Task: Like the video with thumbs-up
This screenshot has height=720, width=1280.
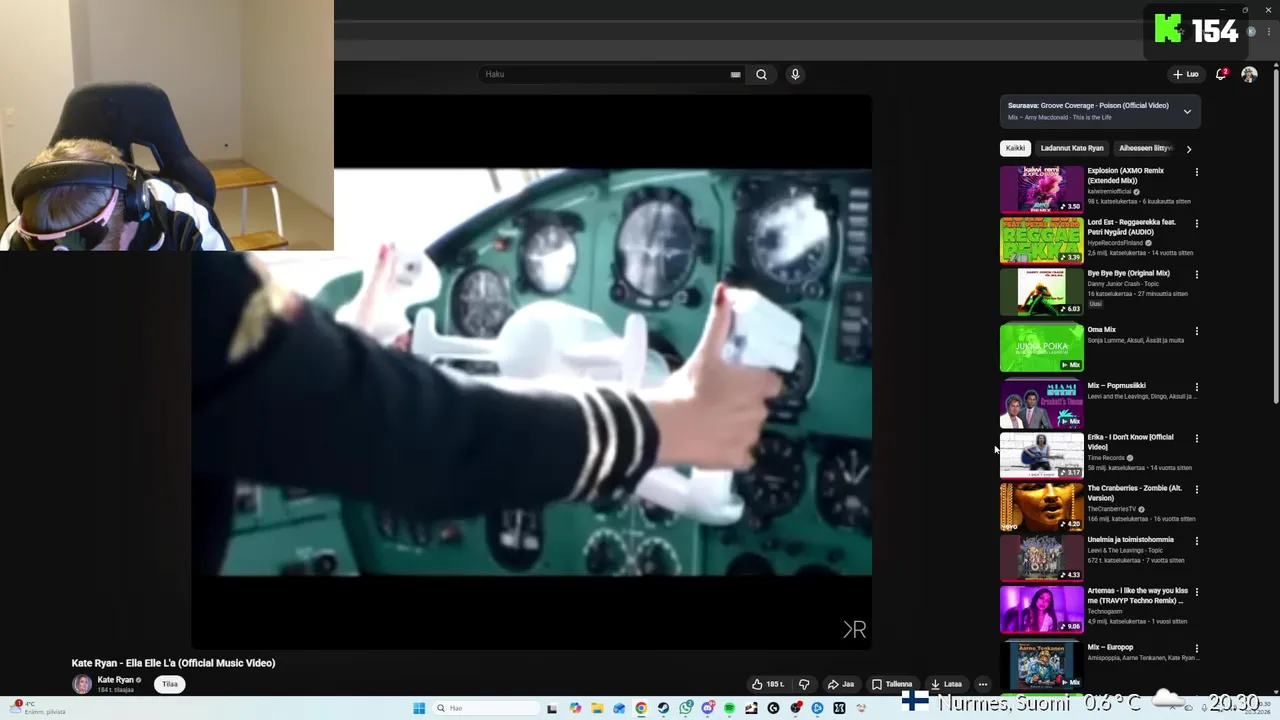Action: 768,684
